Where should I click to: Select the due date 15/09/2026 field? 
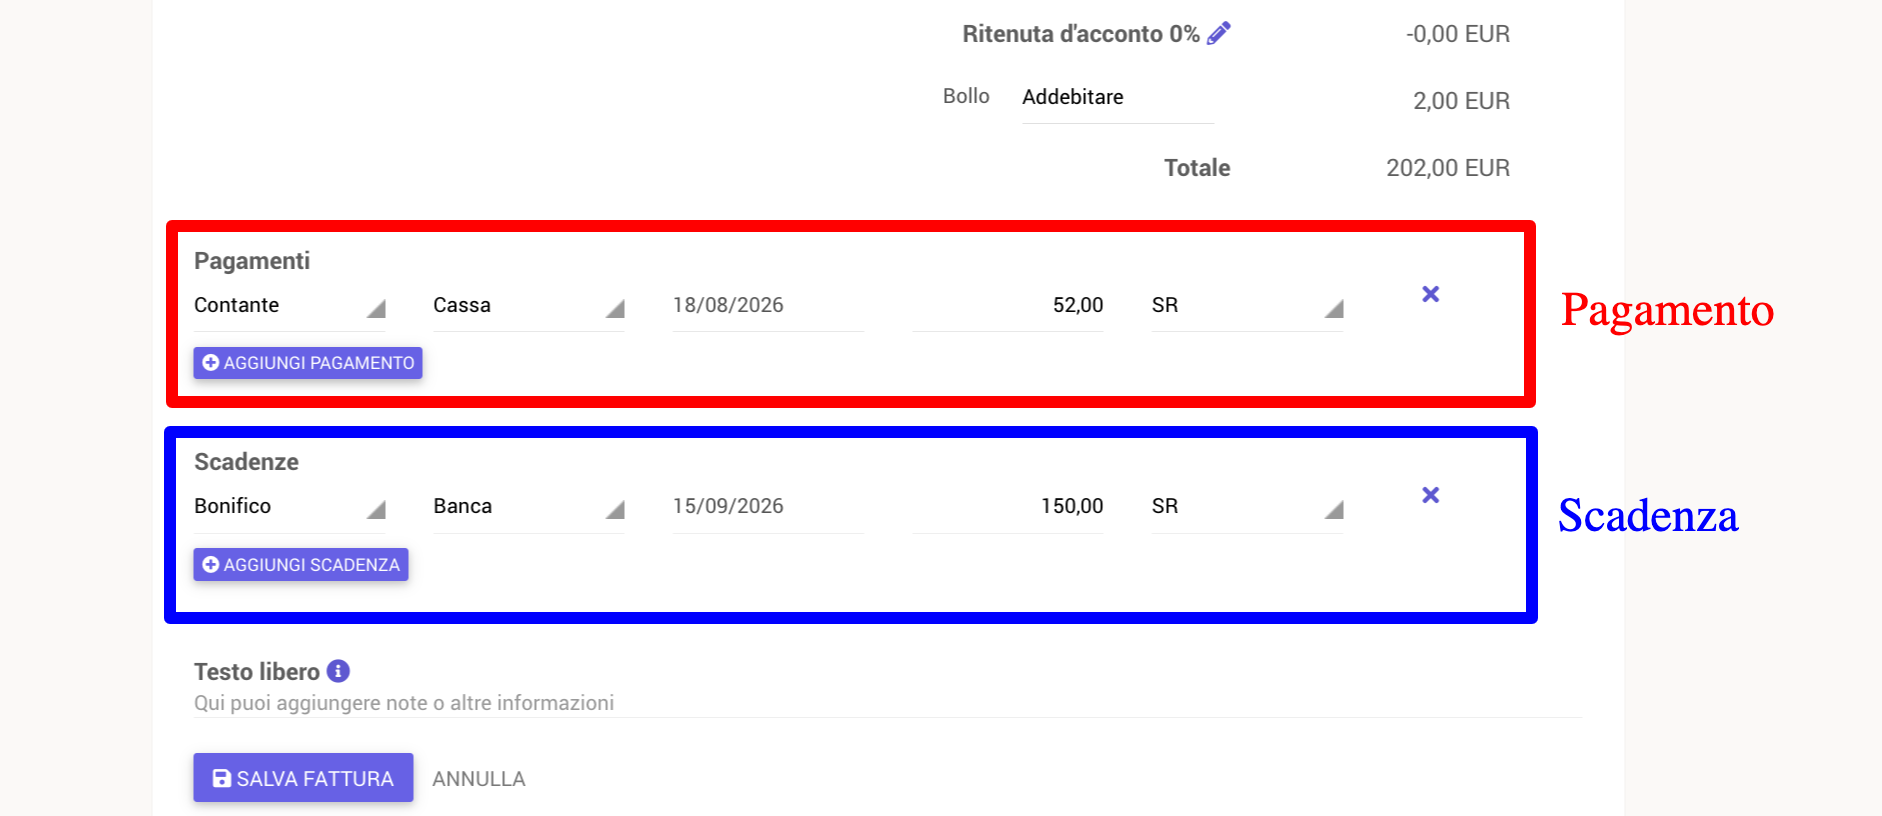point(768,507)
